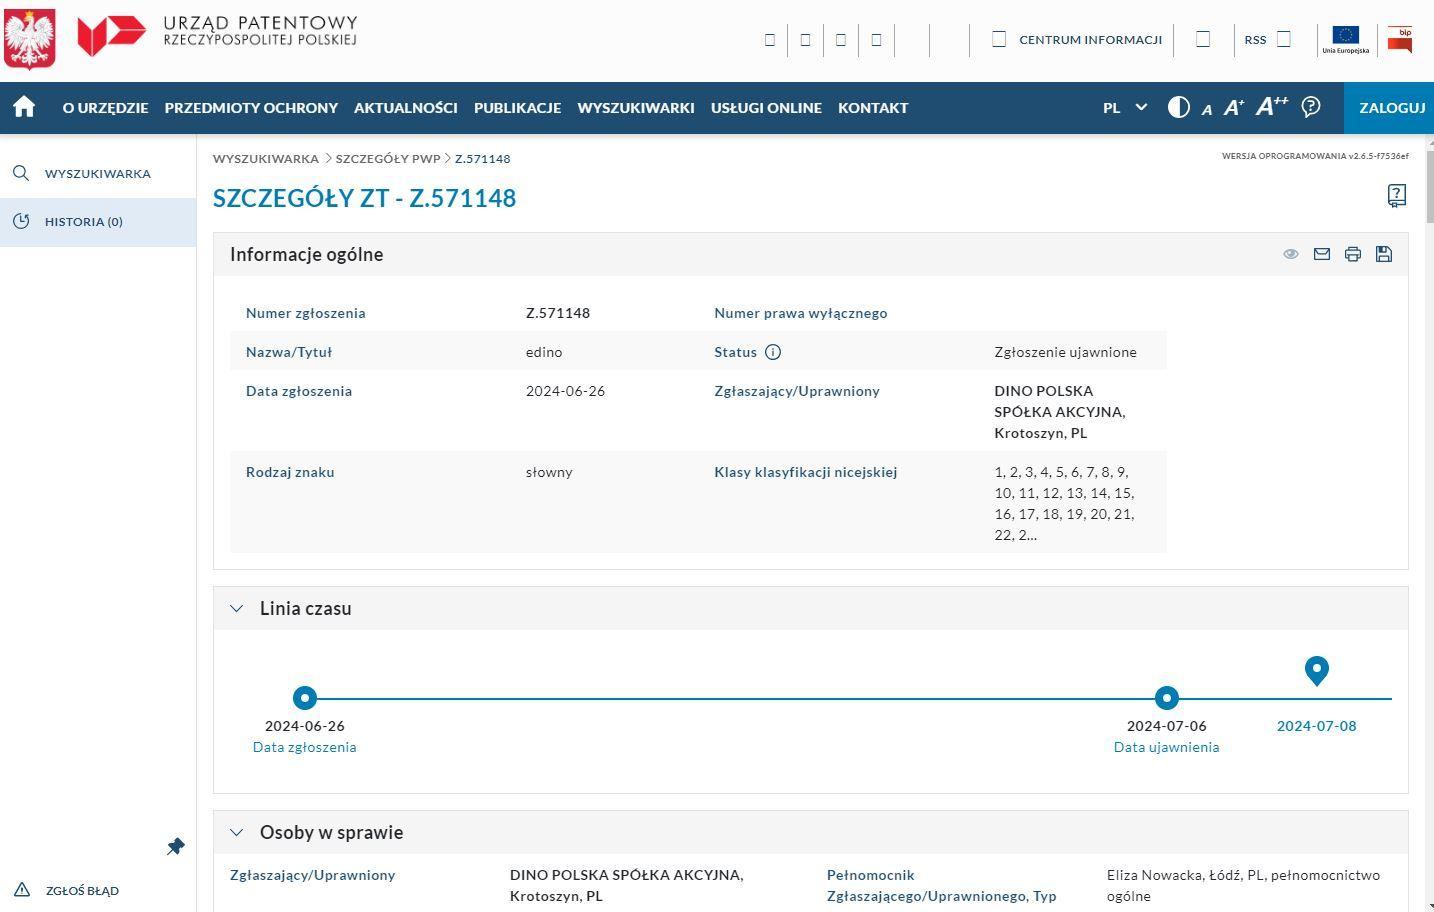Click the table date value 2024-06-26

click(566, 391)
